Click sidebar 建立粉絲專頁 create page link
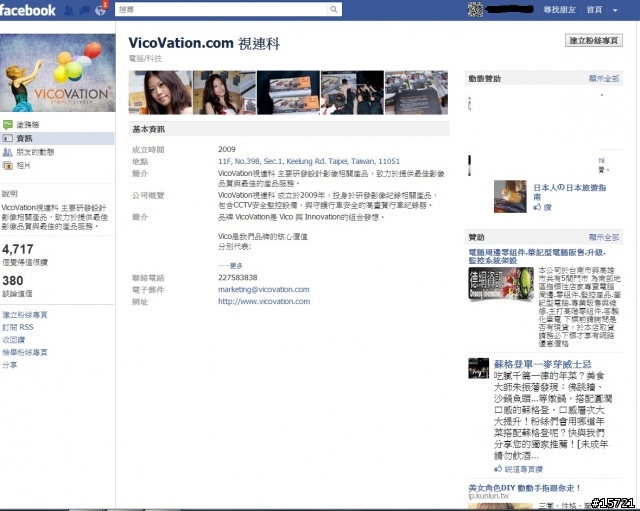The image size is (640, 511). 25,315
